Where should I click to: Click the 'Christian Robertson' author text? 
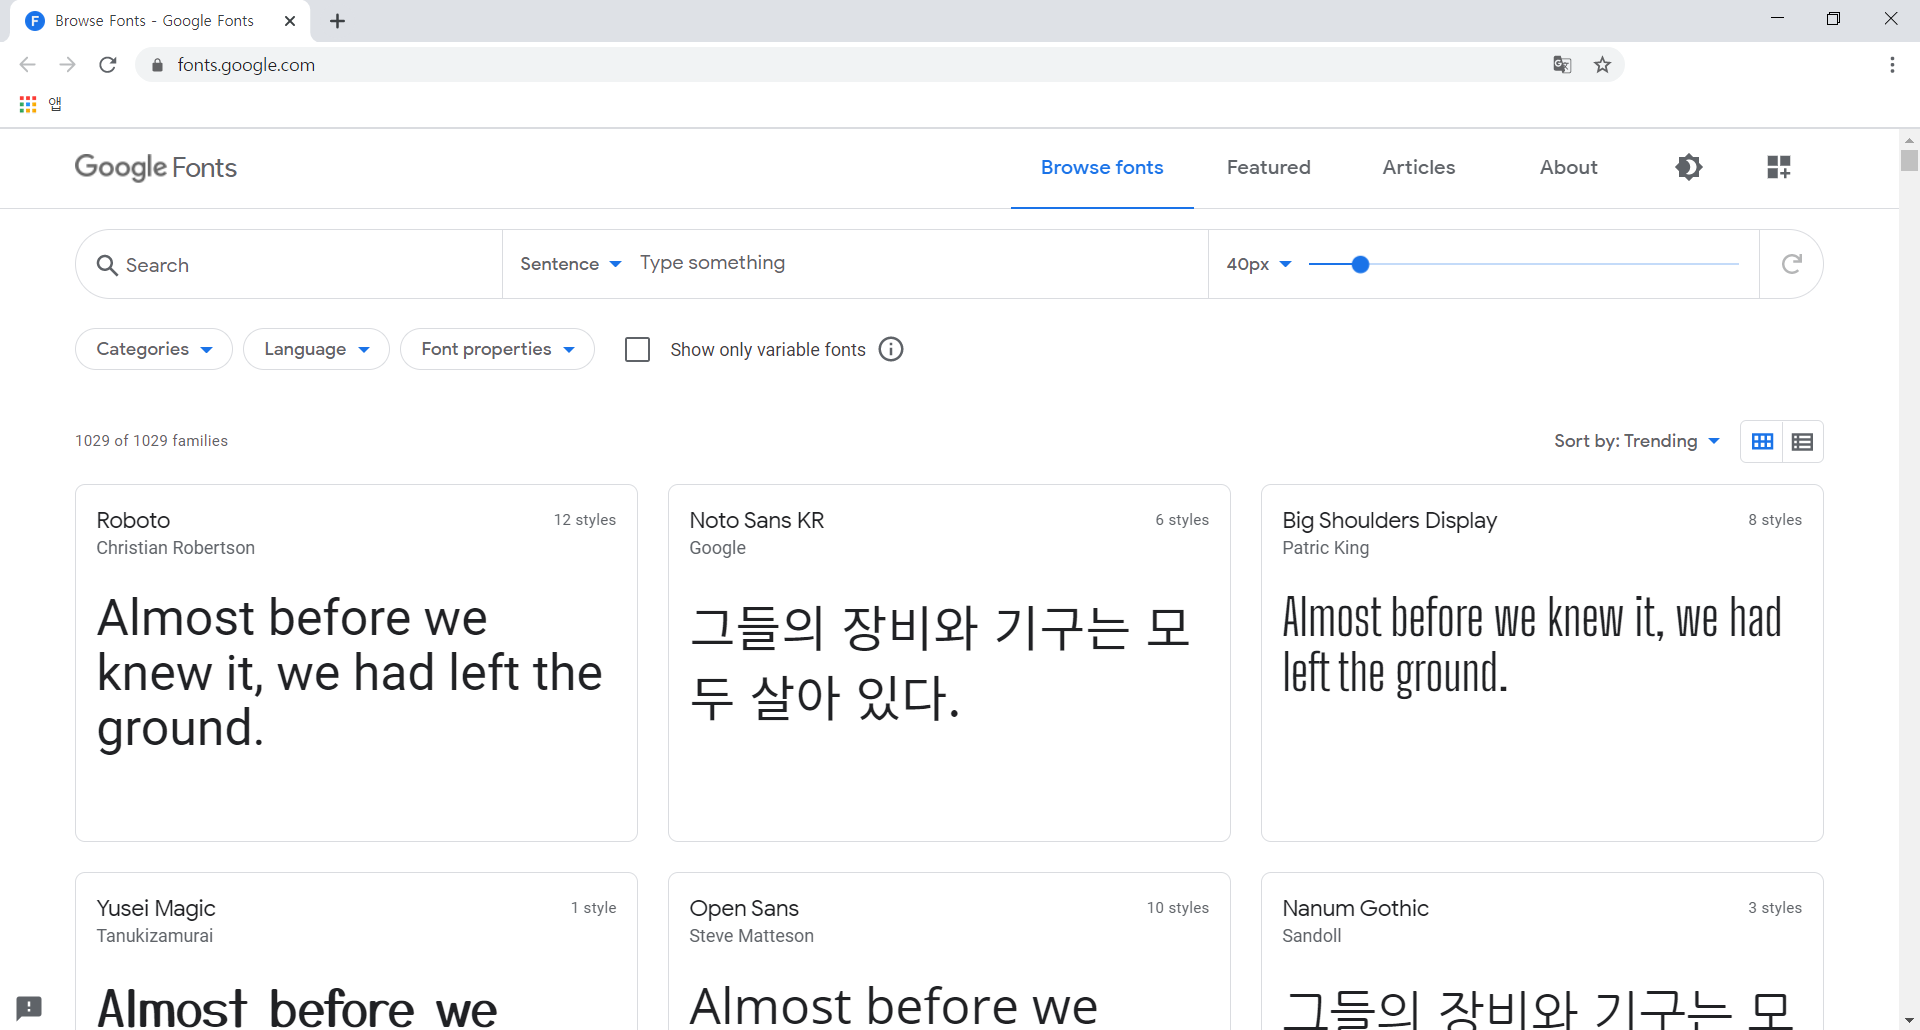[176, 548]
